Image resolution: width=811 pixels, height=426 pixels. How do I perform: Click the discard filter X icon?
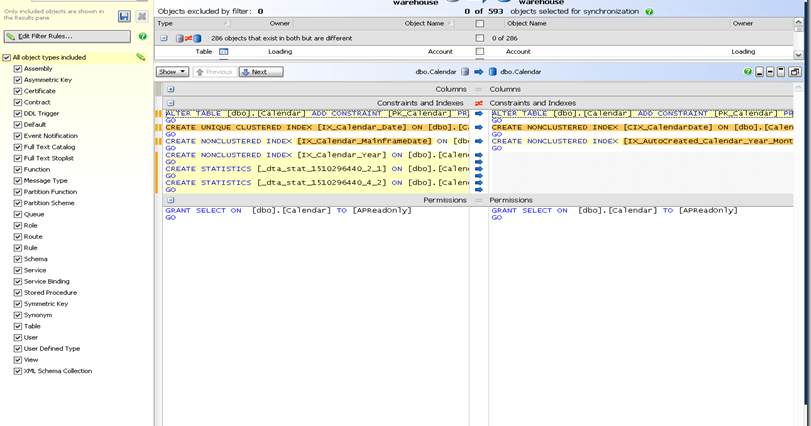141,17
